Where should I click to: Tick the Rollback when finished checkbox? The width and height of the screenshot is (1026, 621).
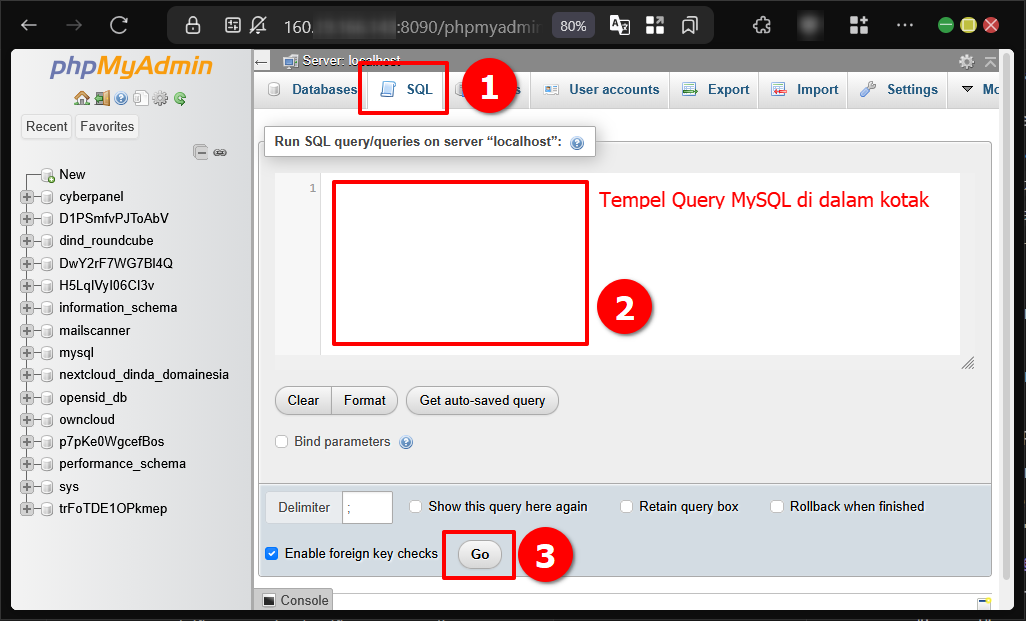pos(777,507)
